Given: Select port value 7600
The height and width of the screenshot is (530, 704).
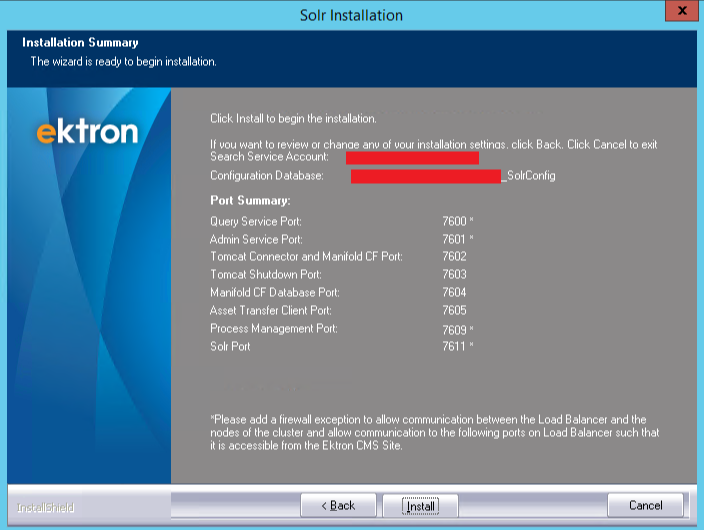Looking at the screenshot, I should pyautogui.click(x=454, y=221).
